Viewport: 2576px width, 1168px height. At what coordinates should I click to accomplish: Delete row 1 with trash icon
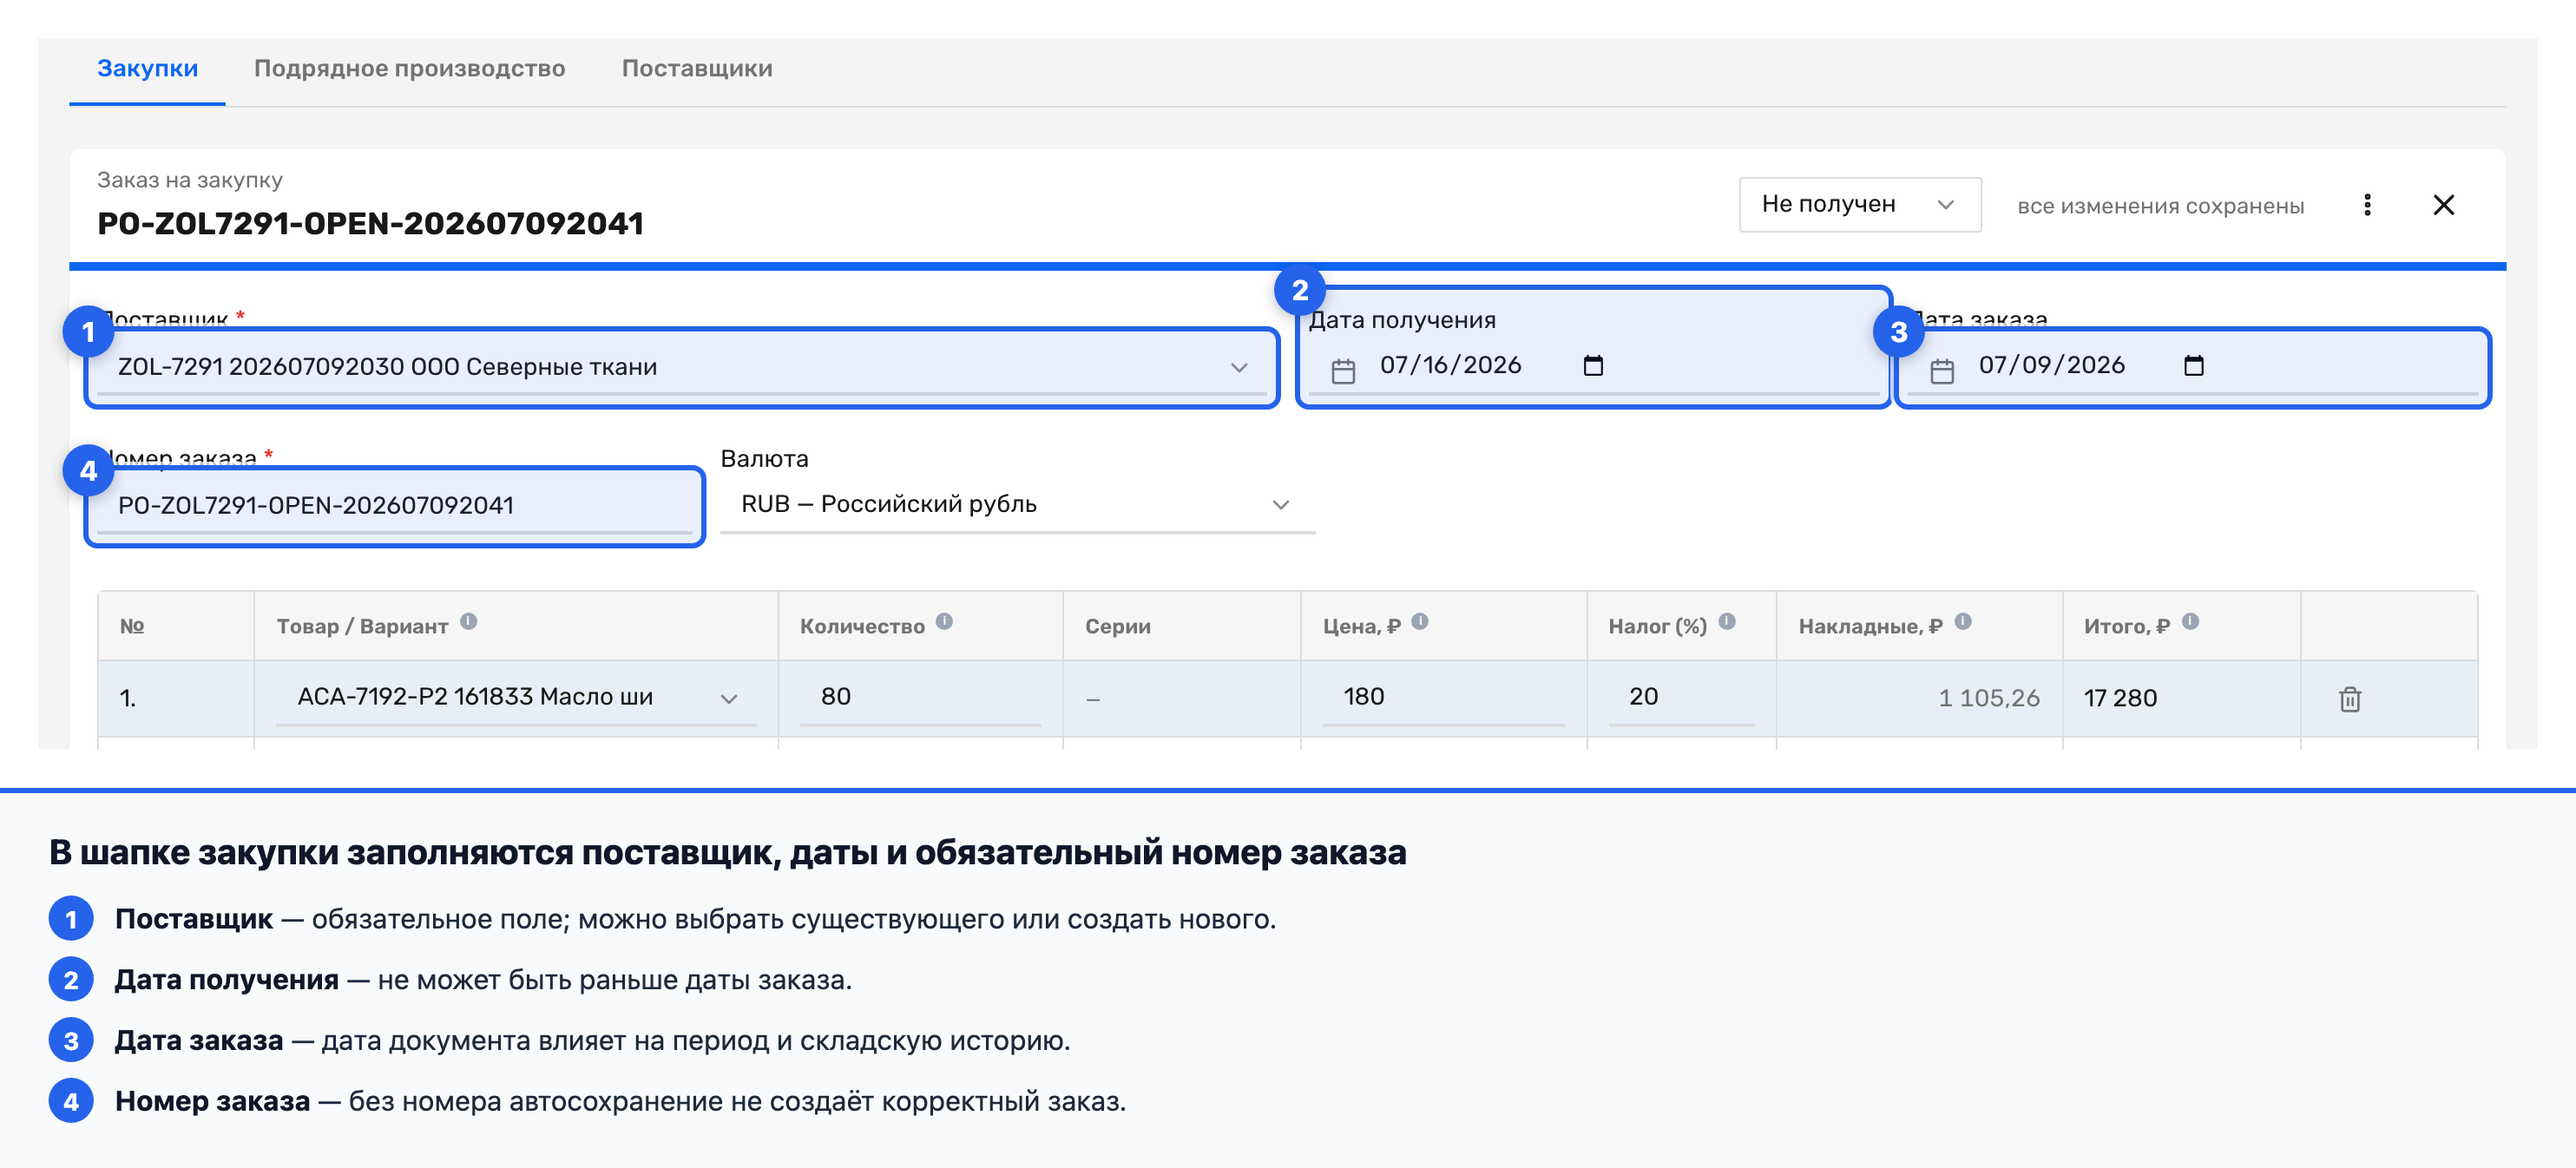coord(2350,698)
